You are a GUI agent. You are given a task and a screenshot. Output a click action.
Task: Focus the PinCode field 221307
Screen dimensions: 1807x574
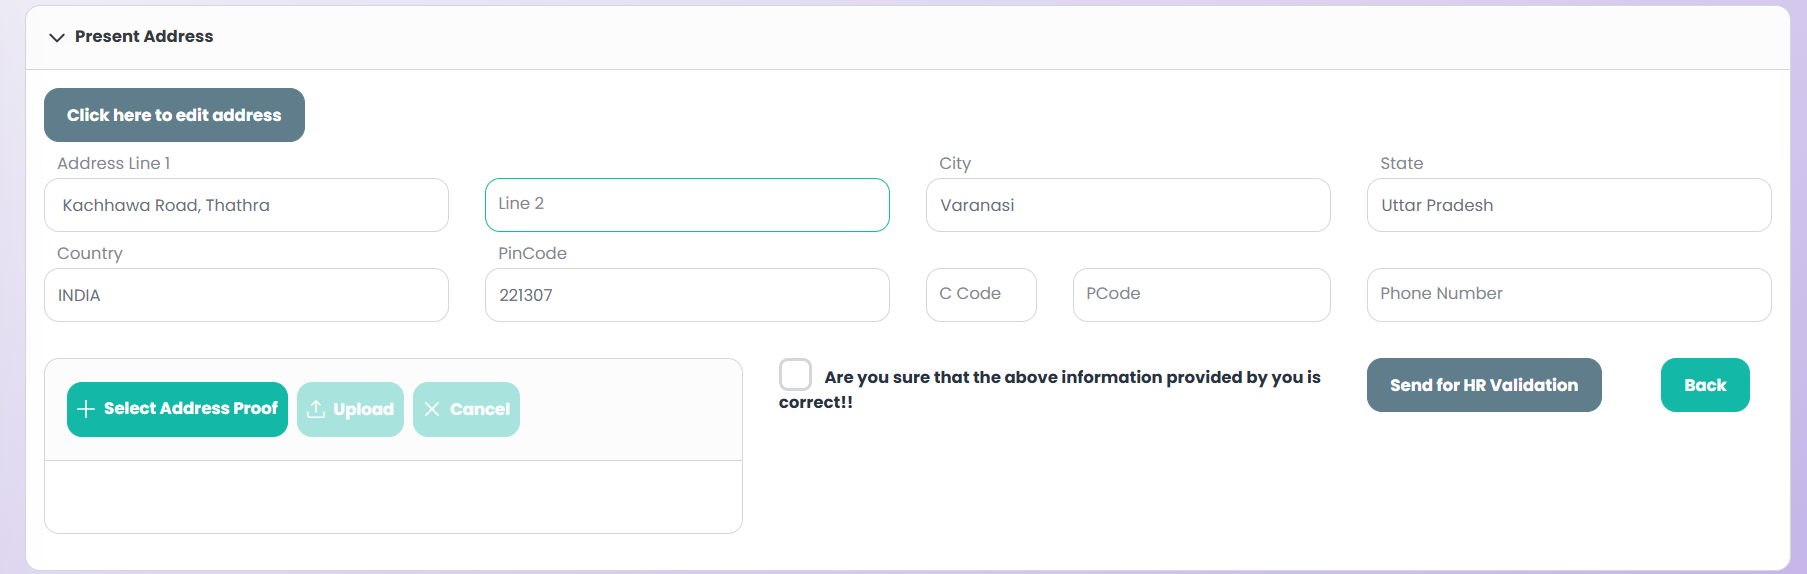pyautogui.click(x=687, y=295)
